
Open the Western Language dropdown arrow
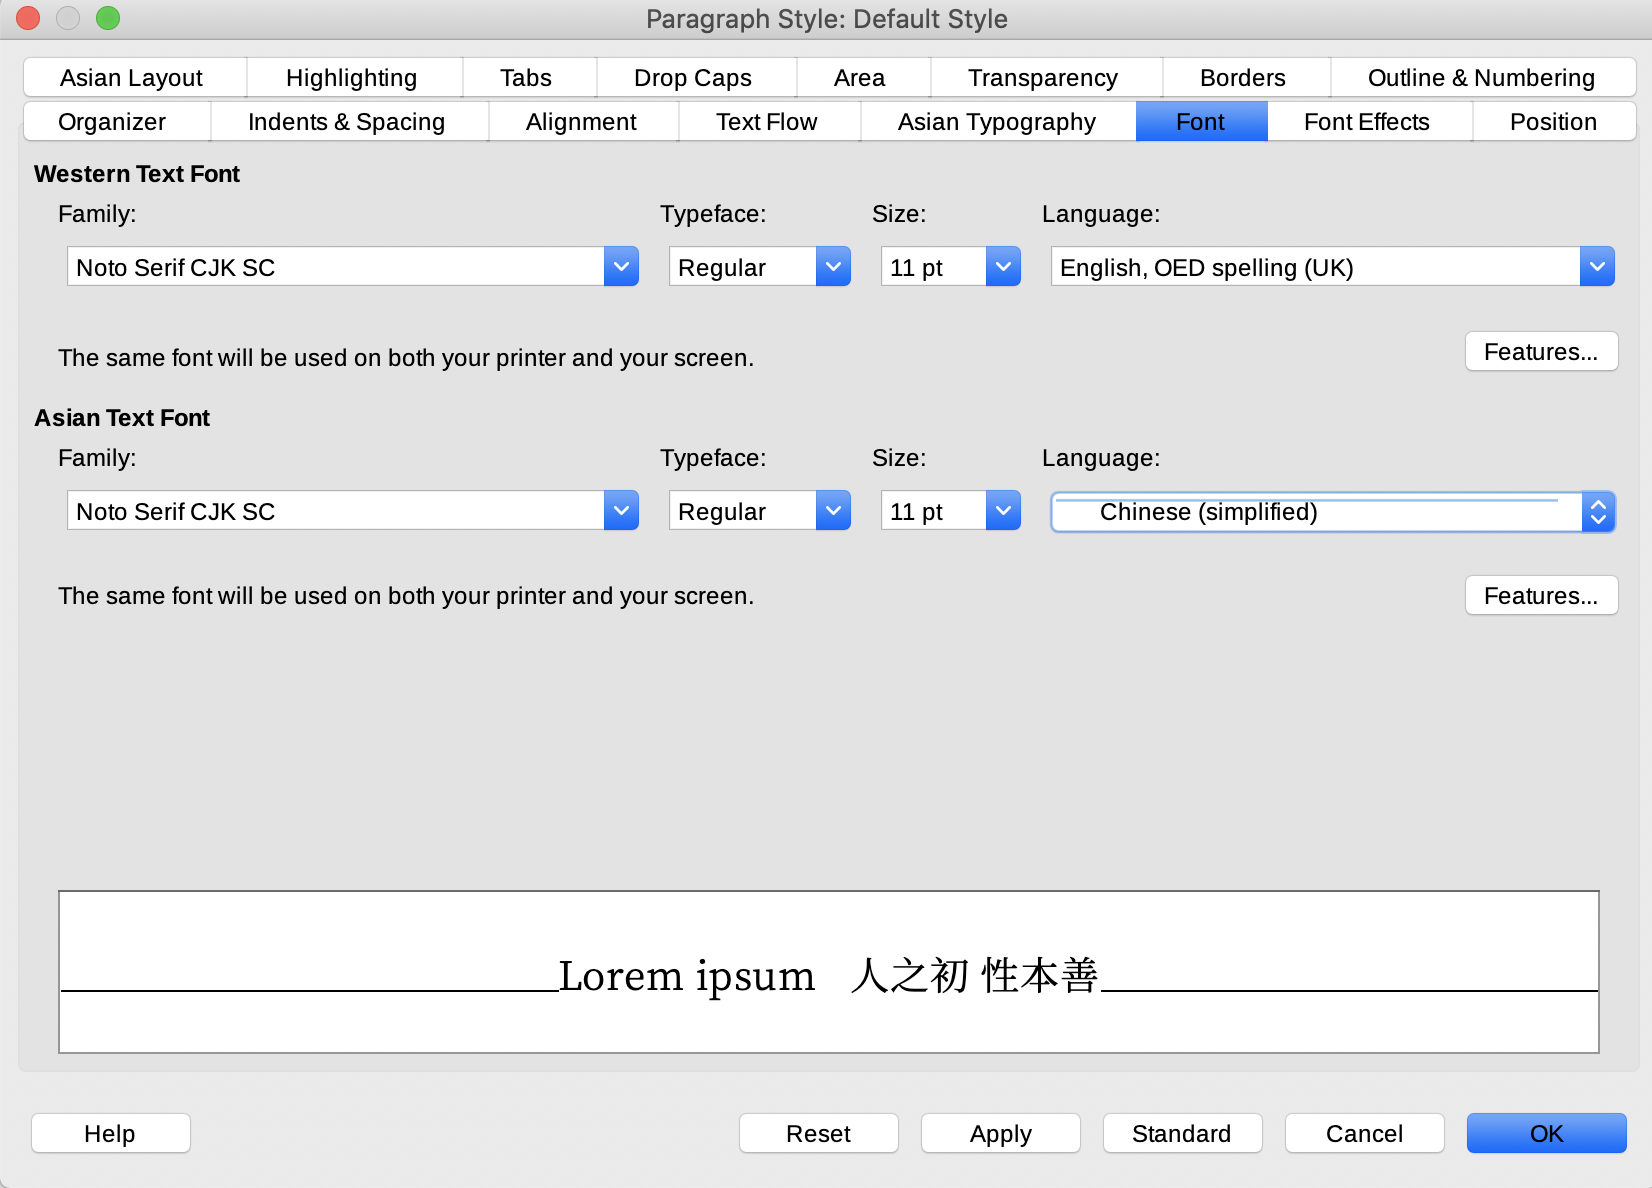(1597, 267)
